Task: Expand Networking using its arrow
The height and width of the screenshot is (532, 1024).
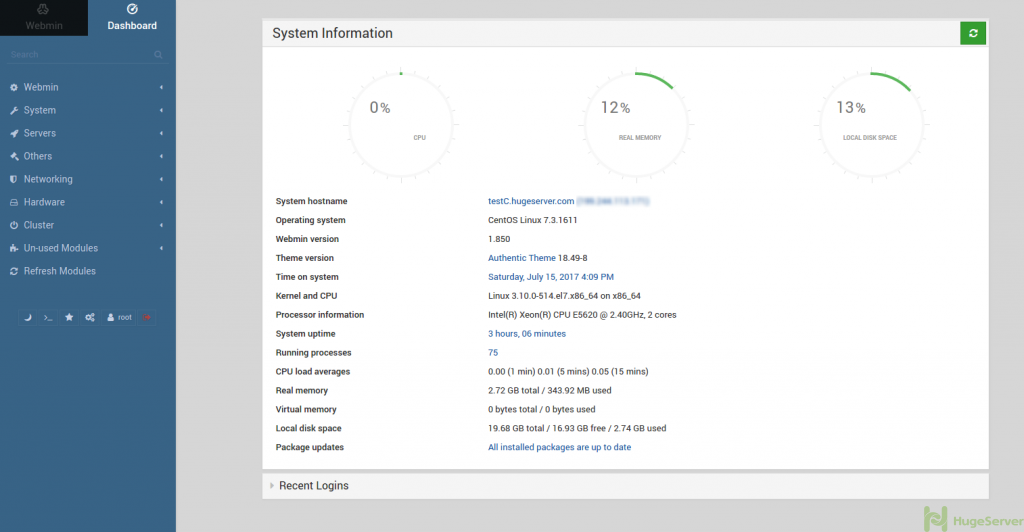Action: coord(161,179)
